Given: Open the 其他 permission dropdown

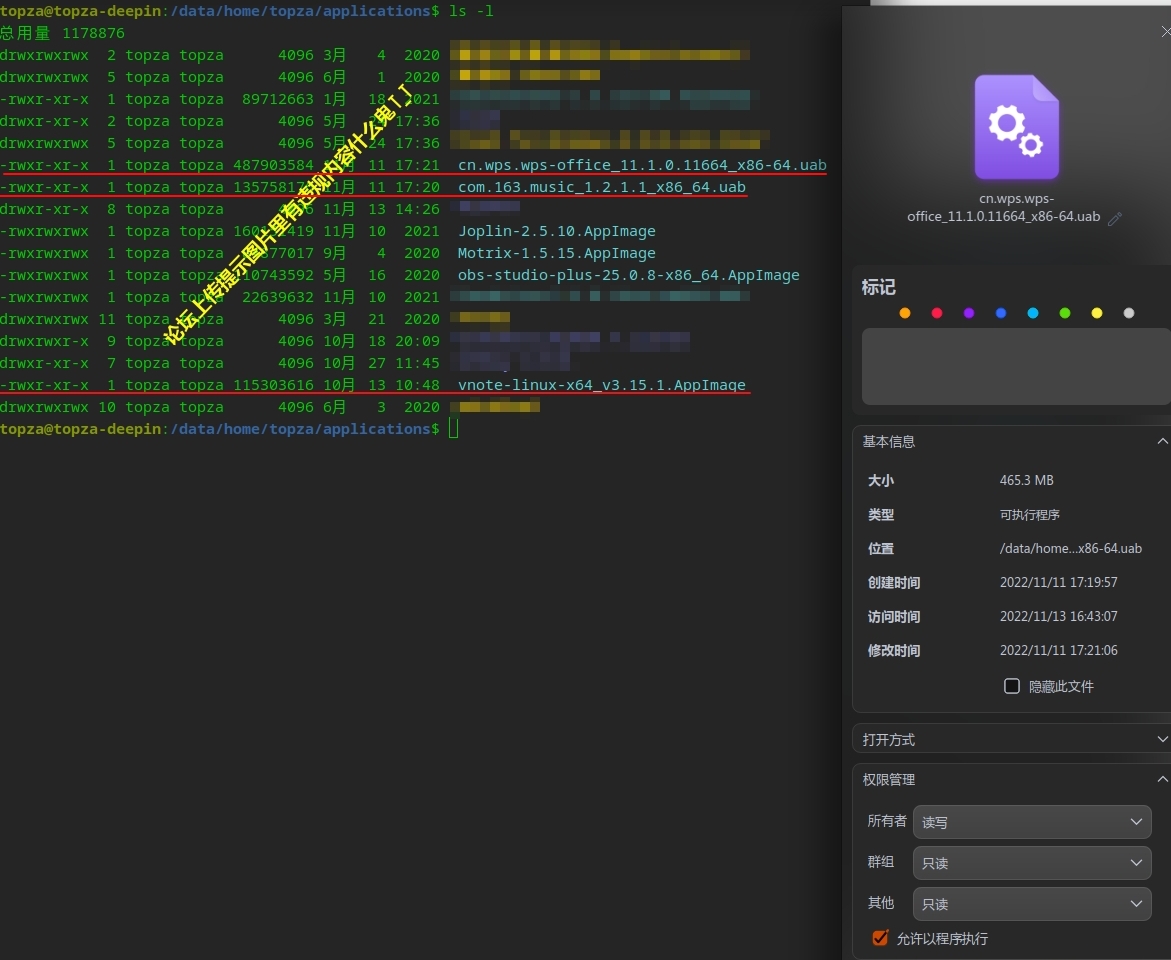Looking at the screenshot, I should click(x=1032, y=904).
